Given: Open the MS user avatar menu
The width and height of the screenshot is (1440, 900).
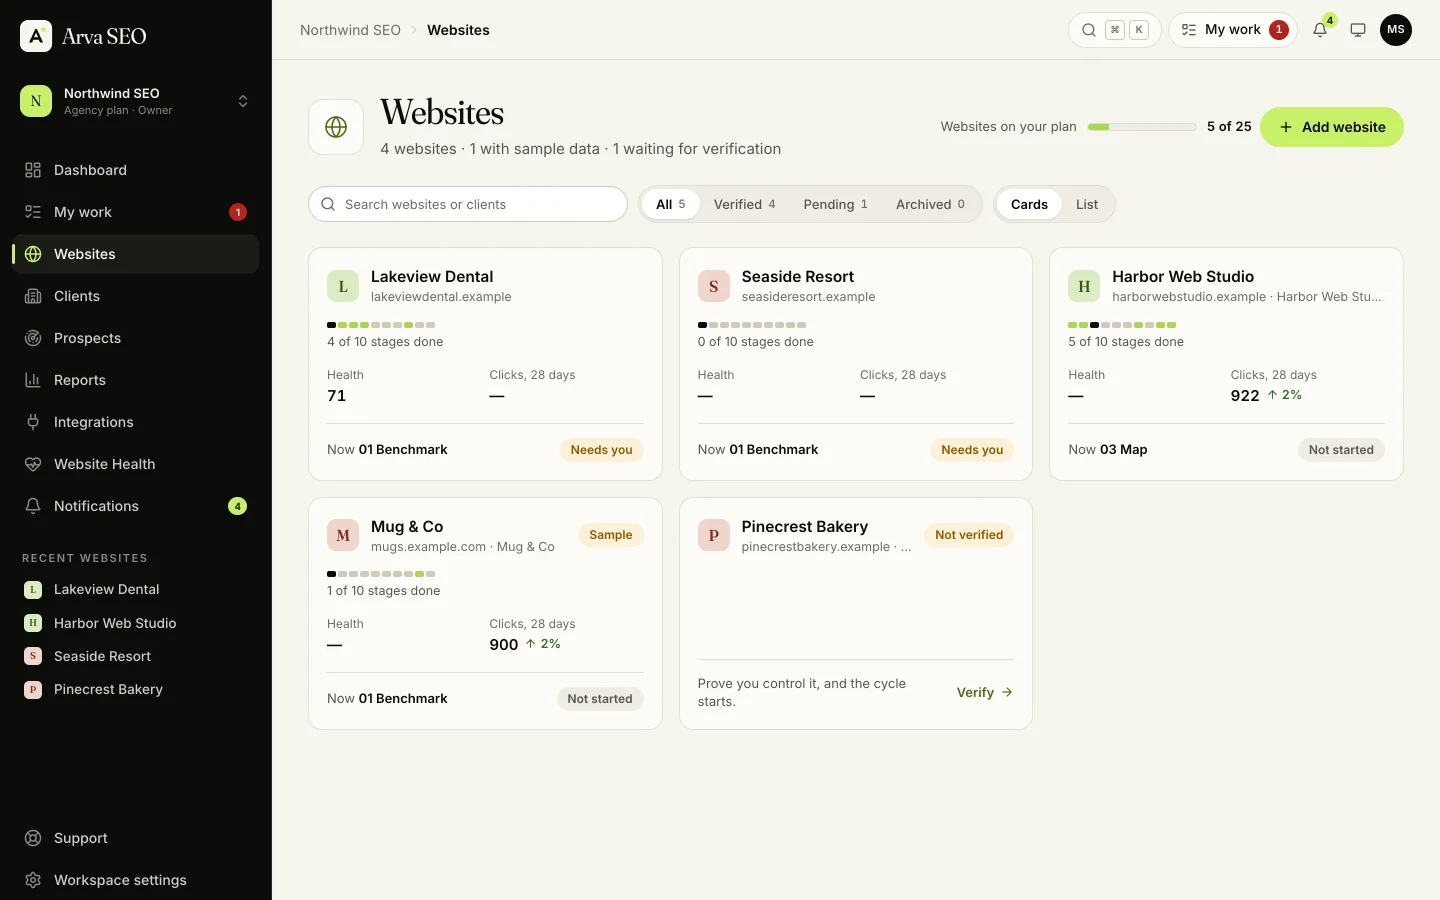Looking at the screenshot, I should tap(1396, 30).
